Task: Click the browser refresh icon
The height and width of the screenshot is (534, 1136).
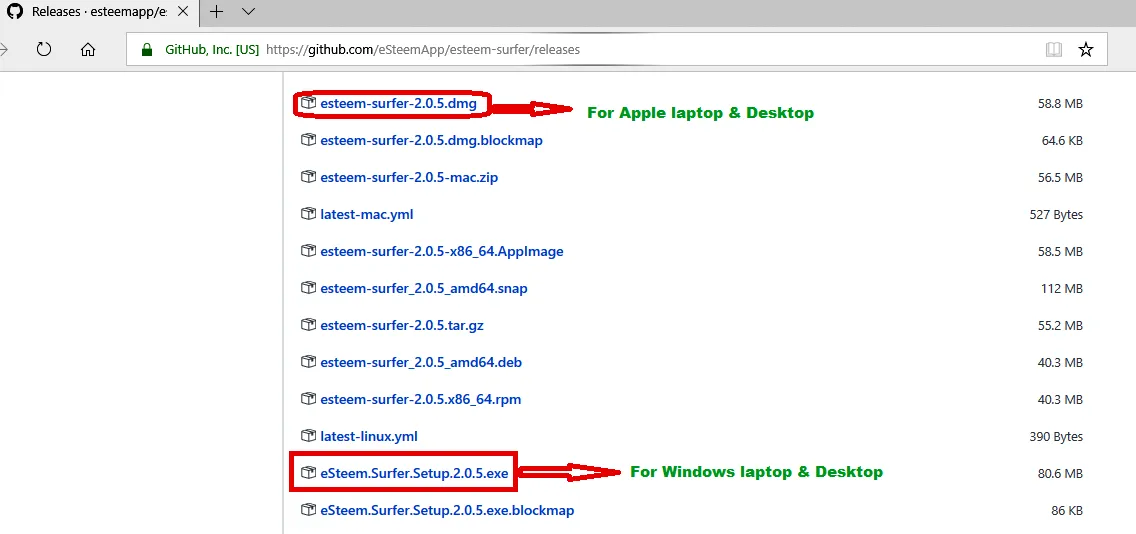Action: (44, 49)
